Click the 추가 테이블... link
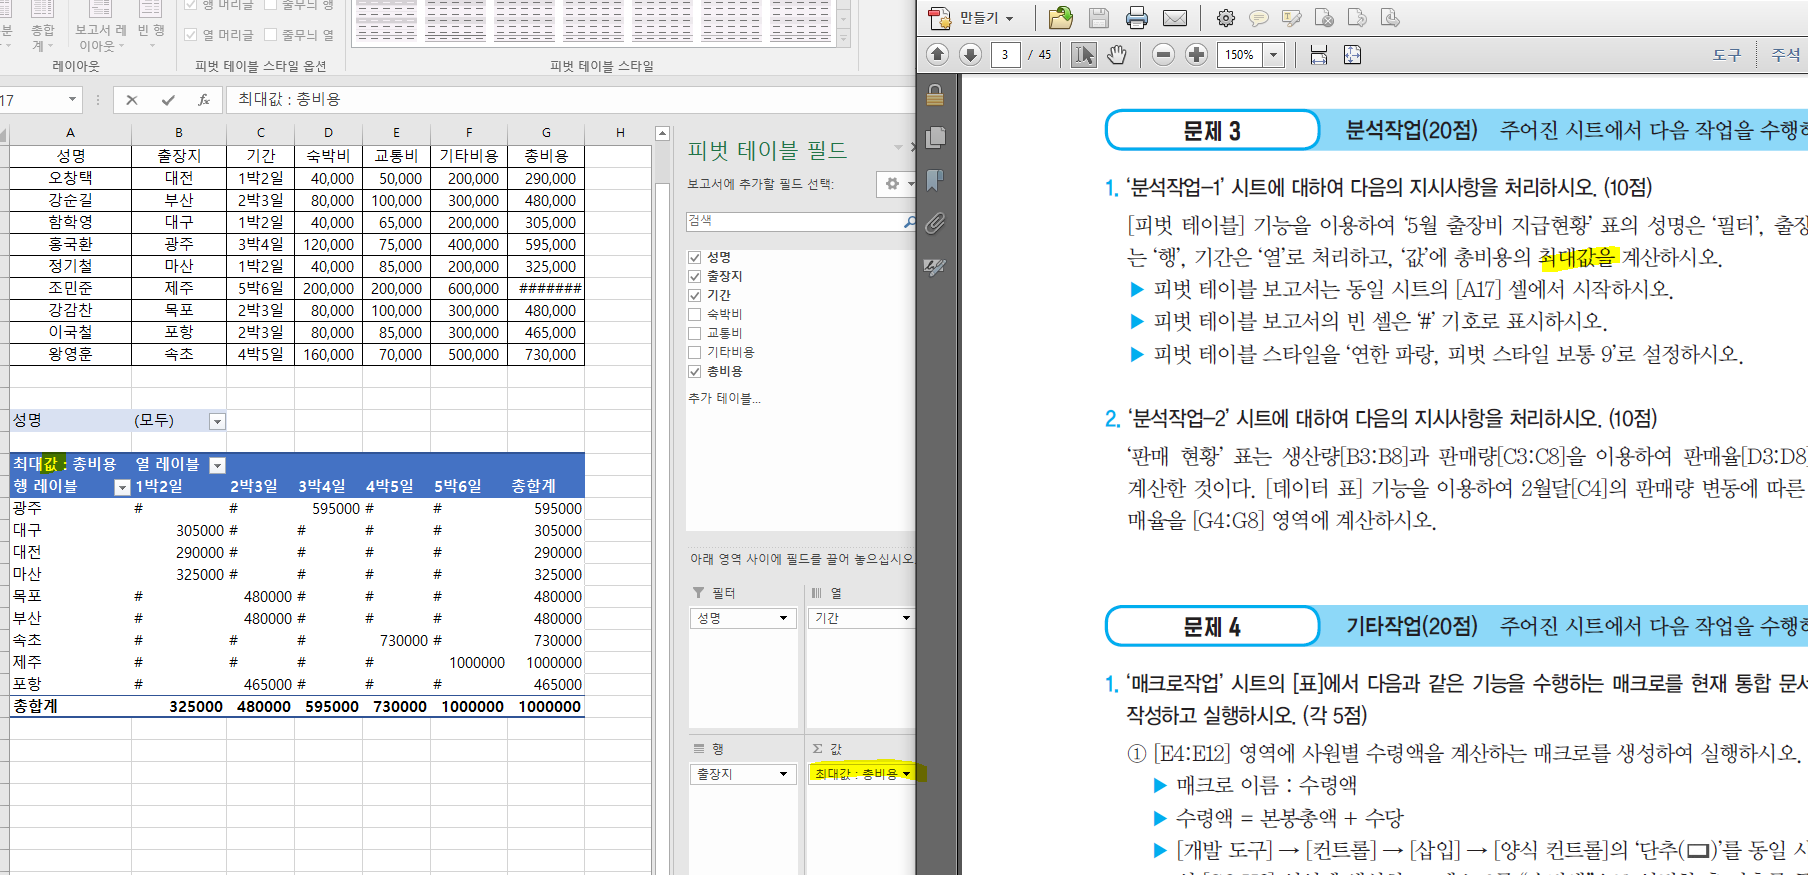 click(724, 398)
